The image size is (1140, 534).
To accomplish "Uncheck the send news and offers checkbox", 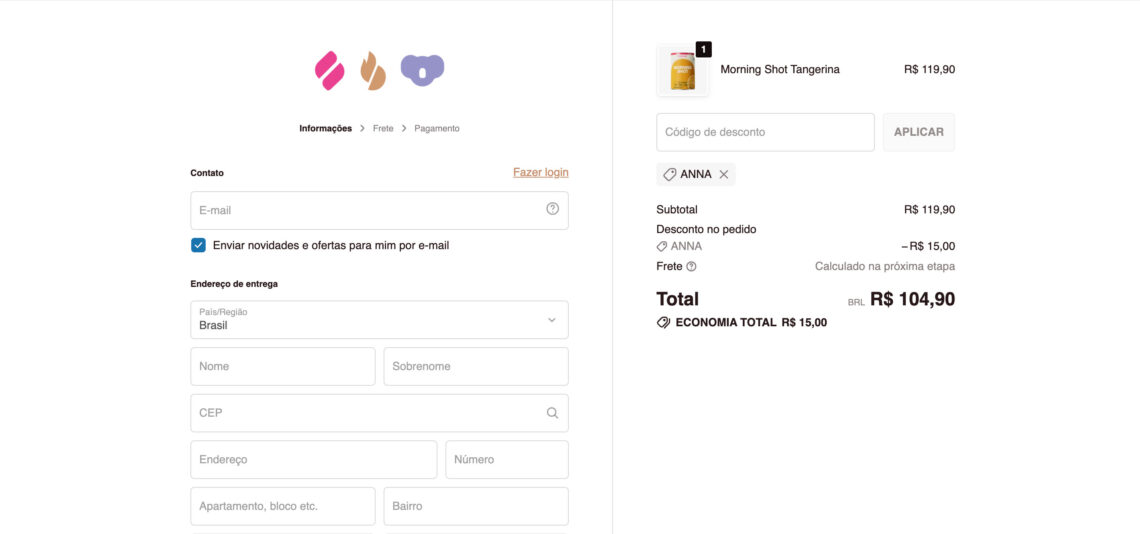I will [198, 245].
